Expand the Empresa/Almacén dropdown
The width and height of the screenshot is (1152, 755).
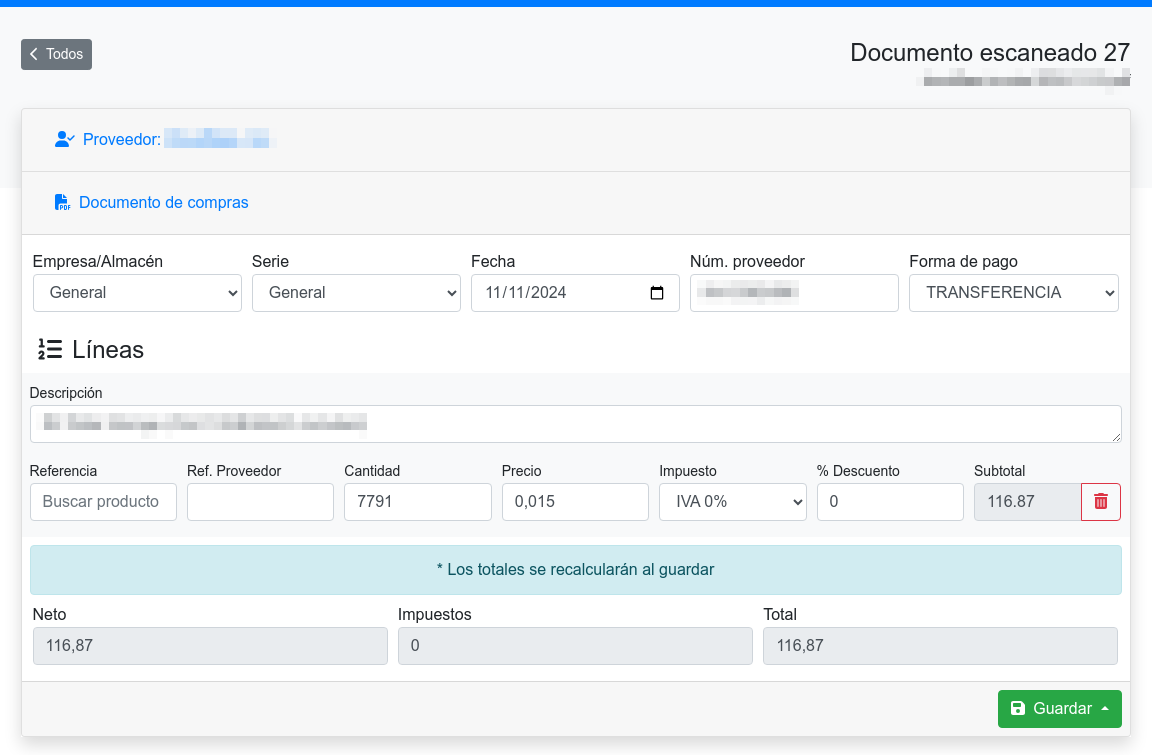pos(137,293)
